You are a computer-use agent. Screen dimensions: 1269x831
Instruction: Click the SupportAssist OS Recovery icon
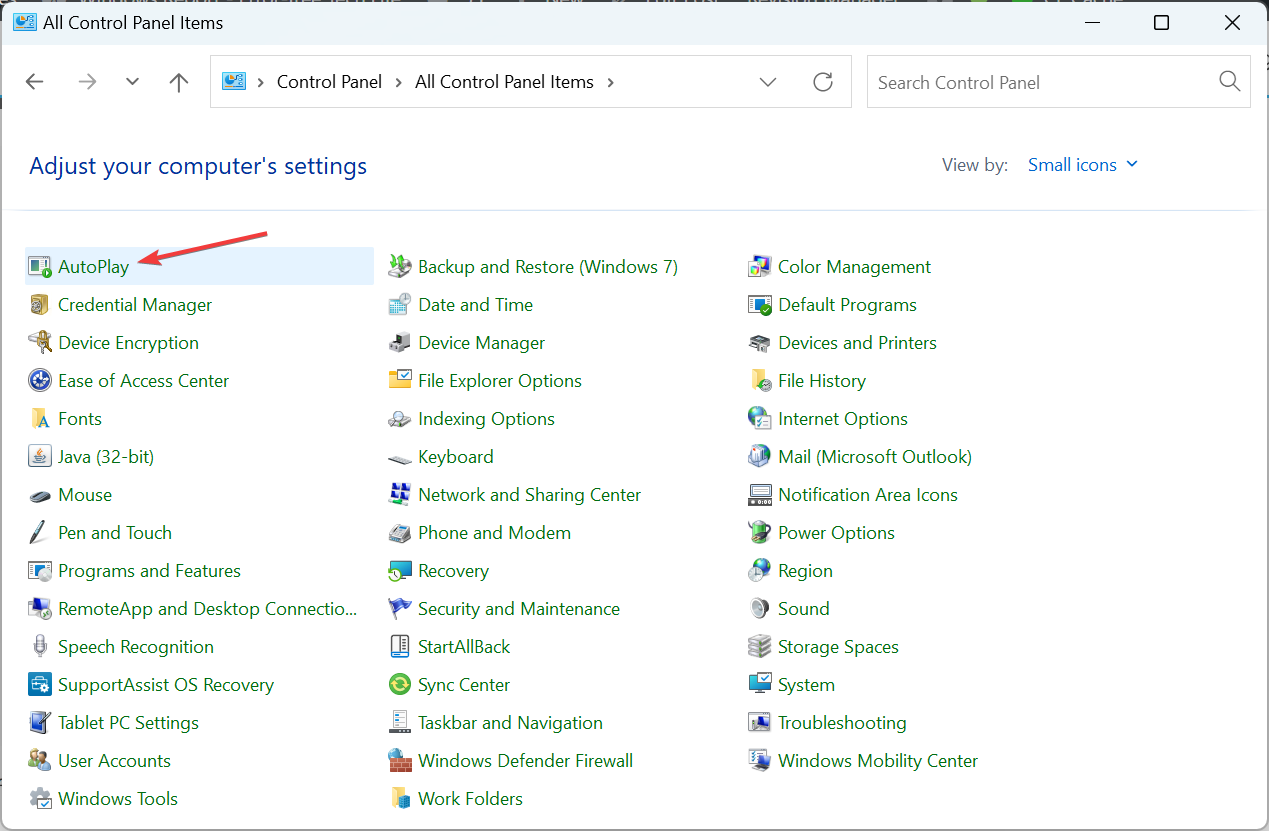pos(40,685)
